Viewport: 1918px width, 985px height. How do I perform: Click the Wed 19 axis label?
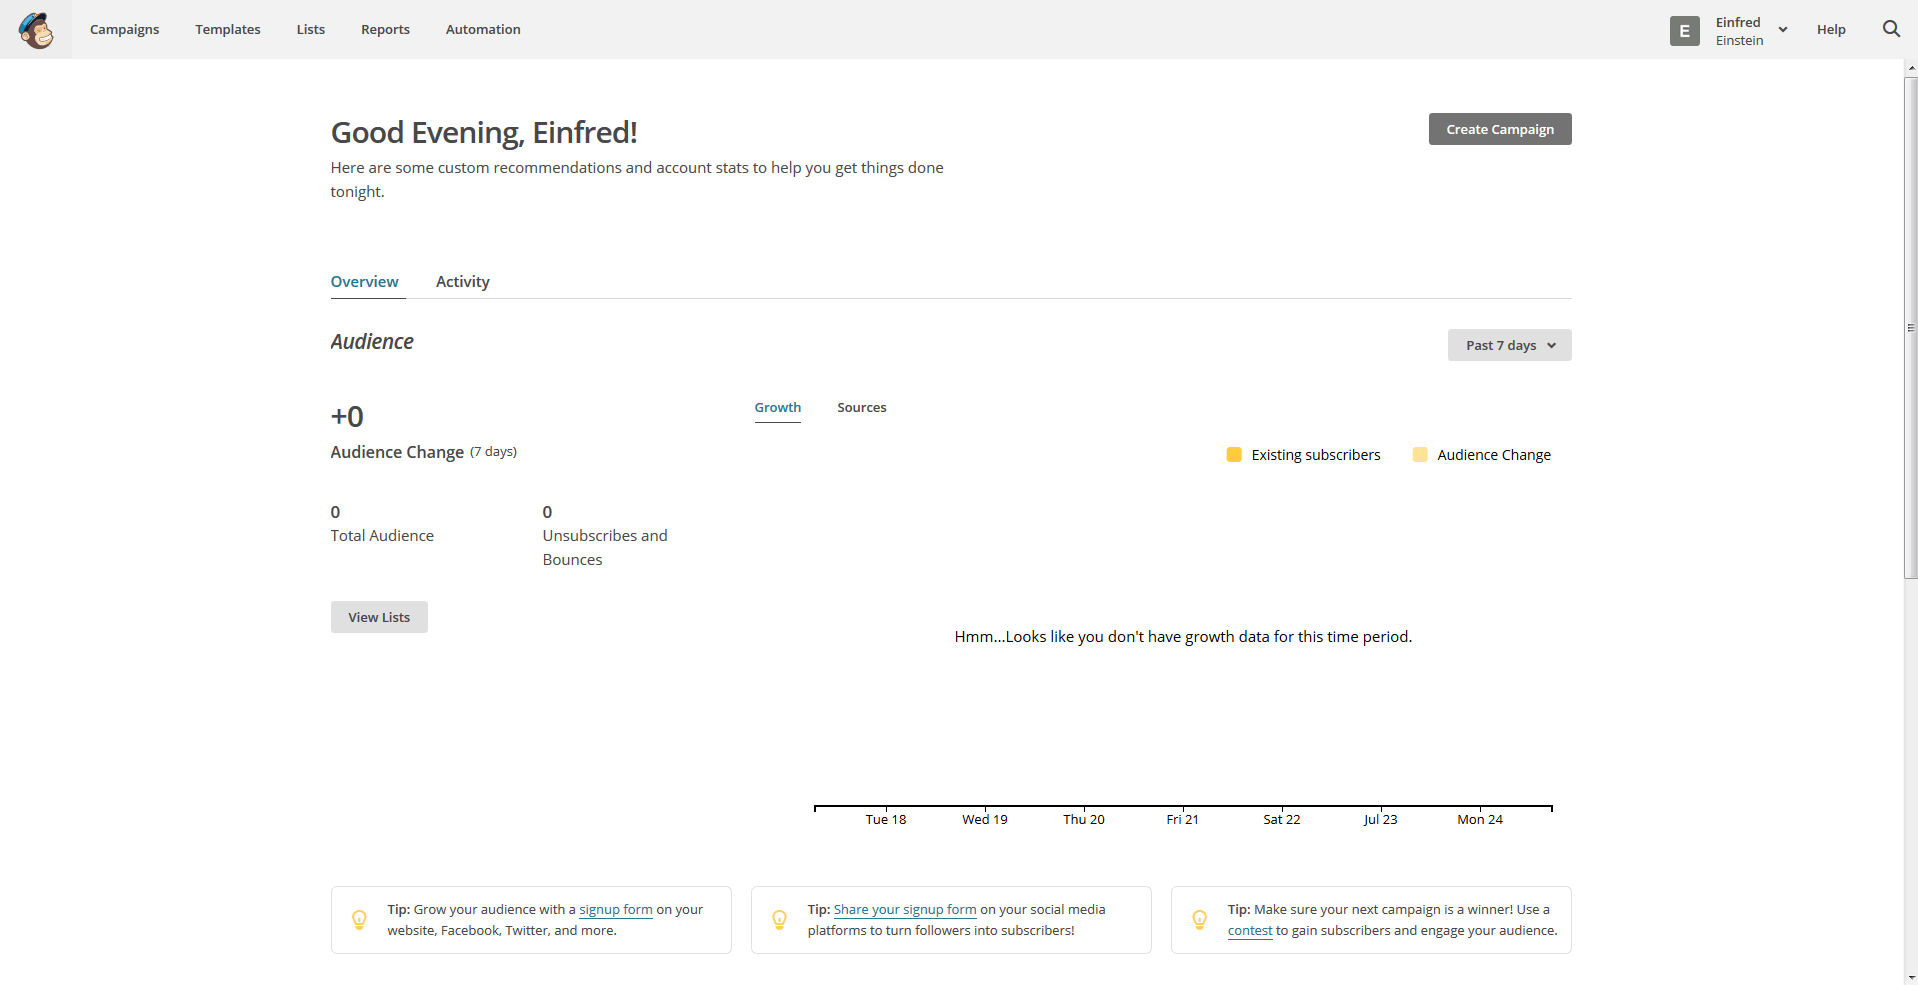[985, 820]
